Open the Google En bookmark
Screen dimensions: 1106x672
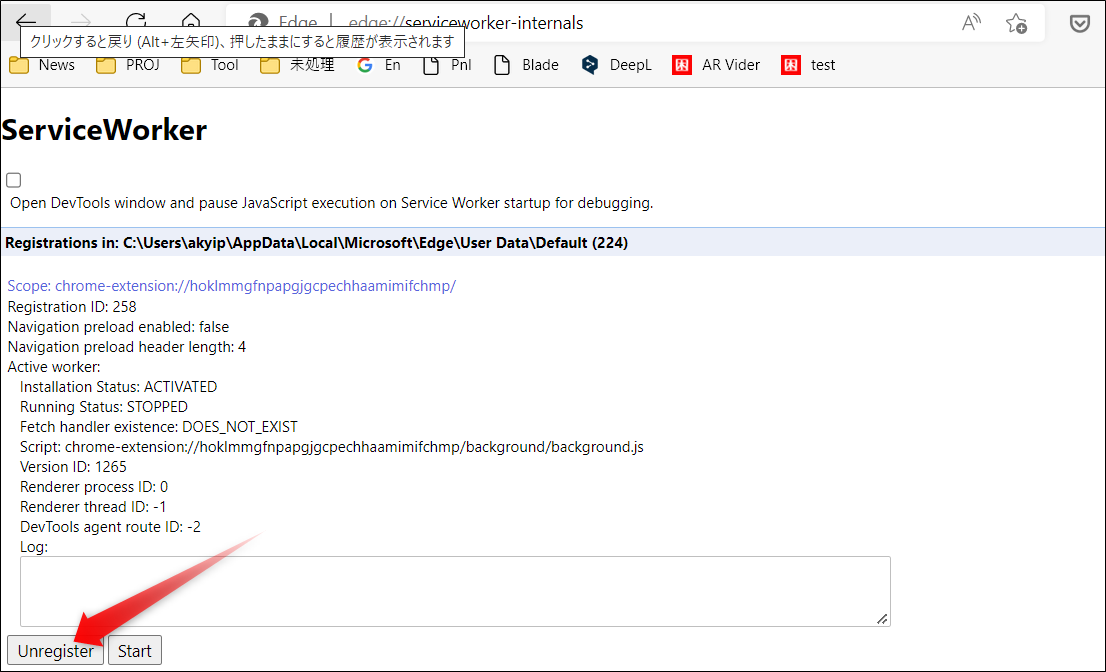tap(378, 64)
